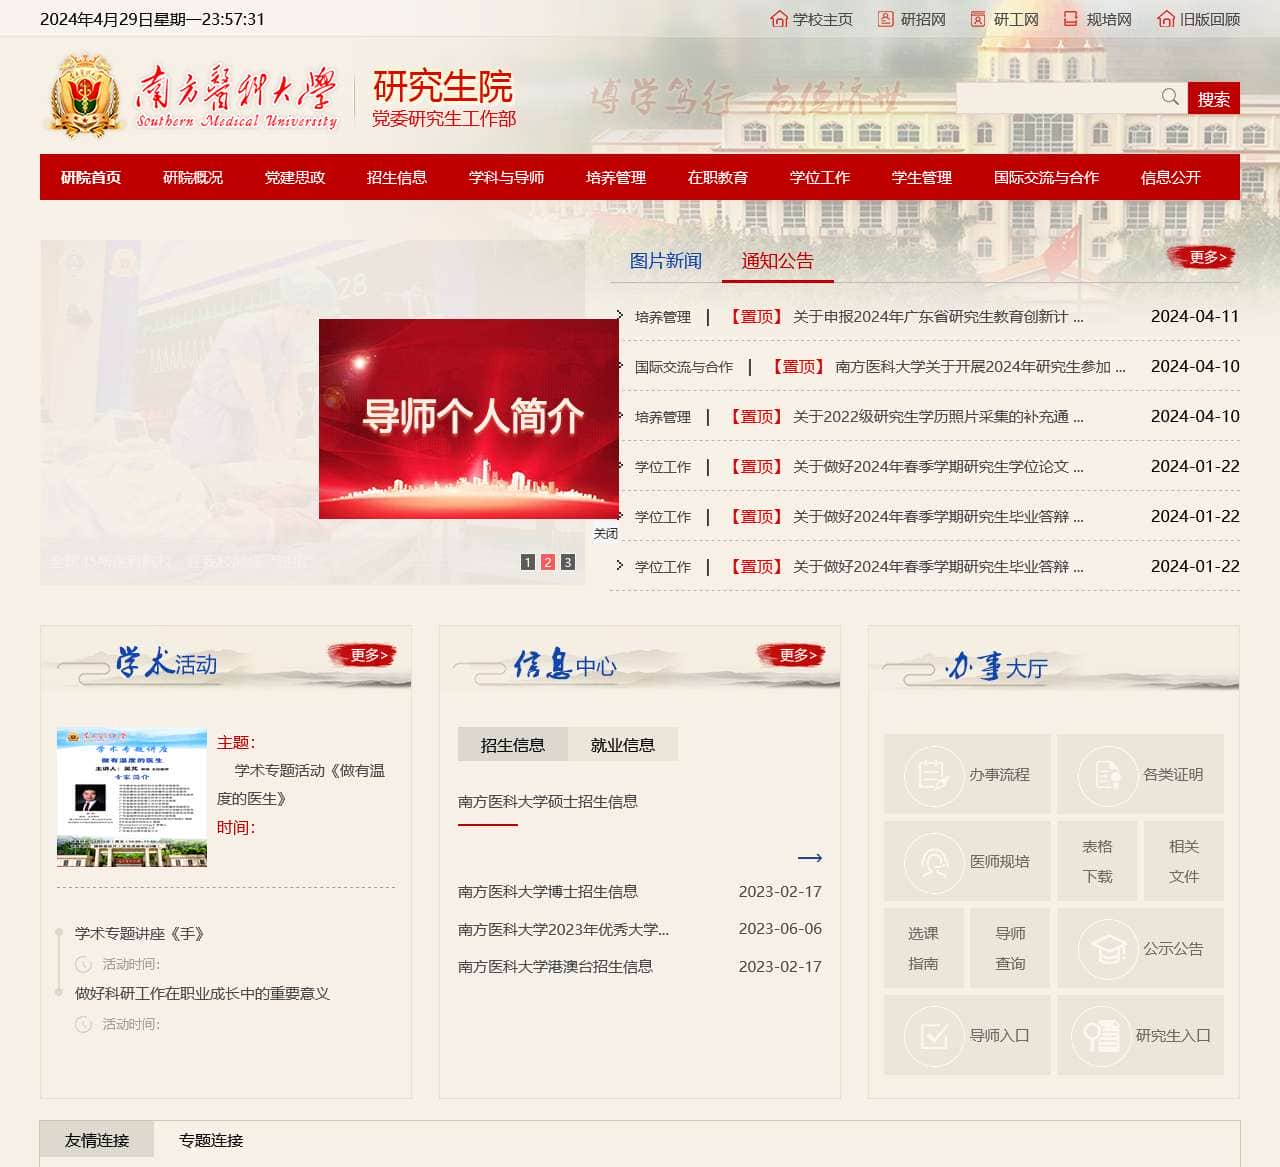
Task: Click the 医师规培 headset icon
Action: click(x=934, y=861)
